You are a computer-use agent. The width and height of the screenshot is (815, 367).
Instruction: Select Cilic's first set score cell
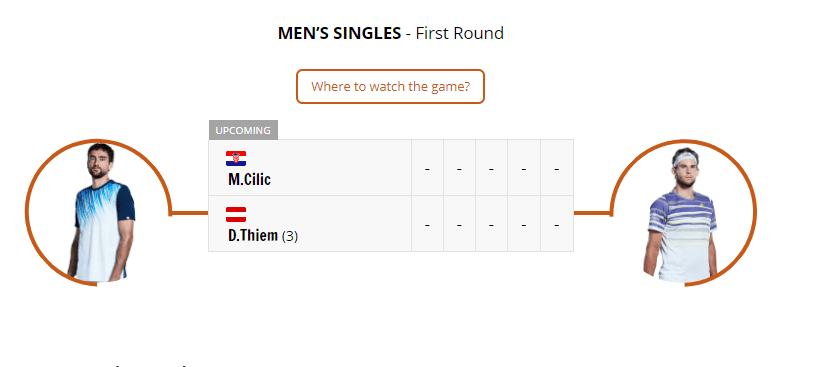pyautogui.click(x=427, y=168)
